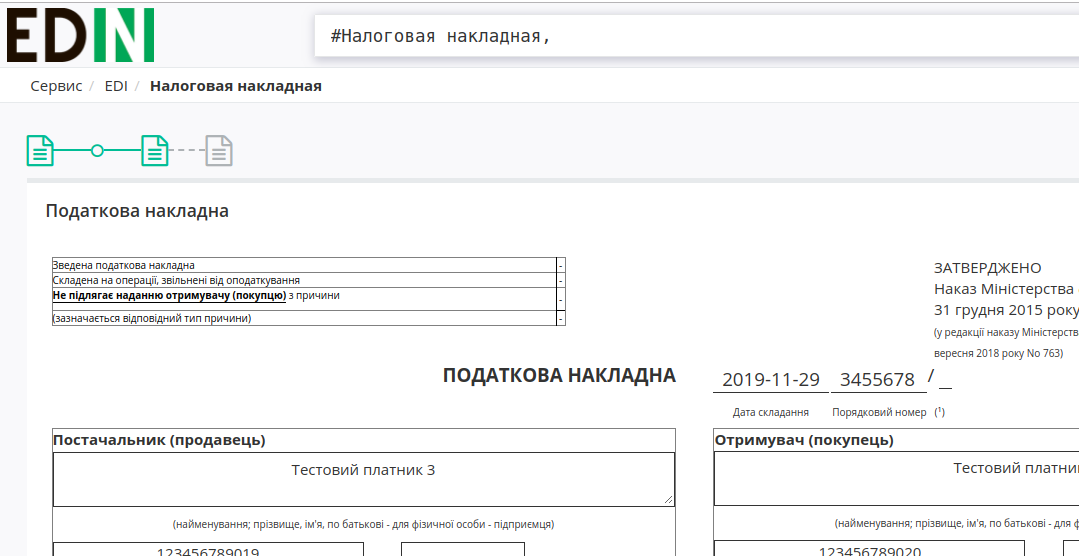Click the second green document step icon

click(155, 151)
